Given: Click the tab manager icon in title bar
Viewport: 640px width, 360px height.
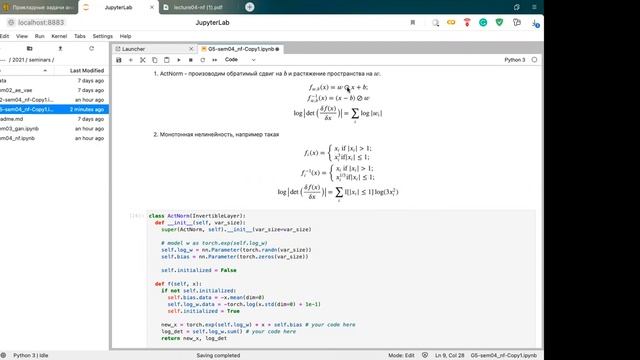Looking at the screenshot, I should (517, 7).
